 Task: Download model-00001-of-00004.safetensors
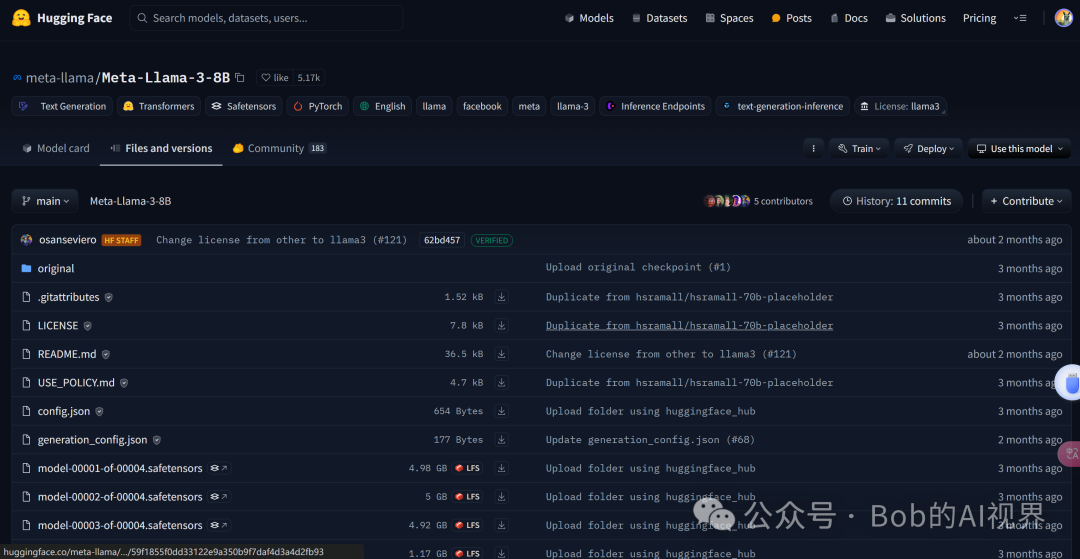(x=502, y=468)
